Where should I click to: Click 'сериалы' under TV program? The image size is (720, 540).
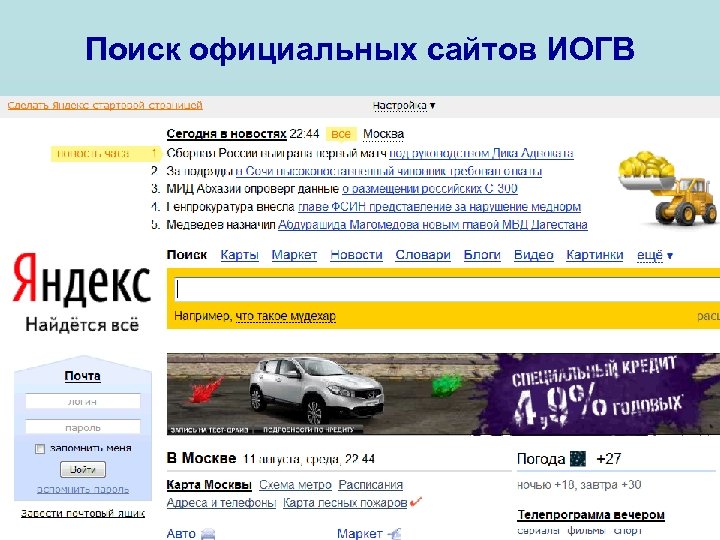click(x=538, y=531)
